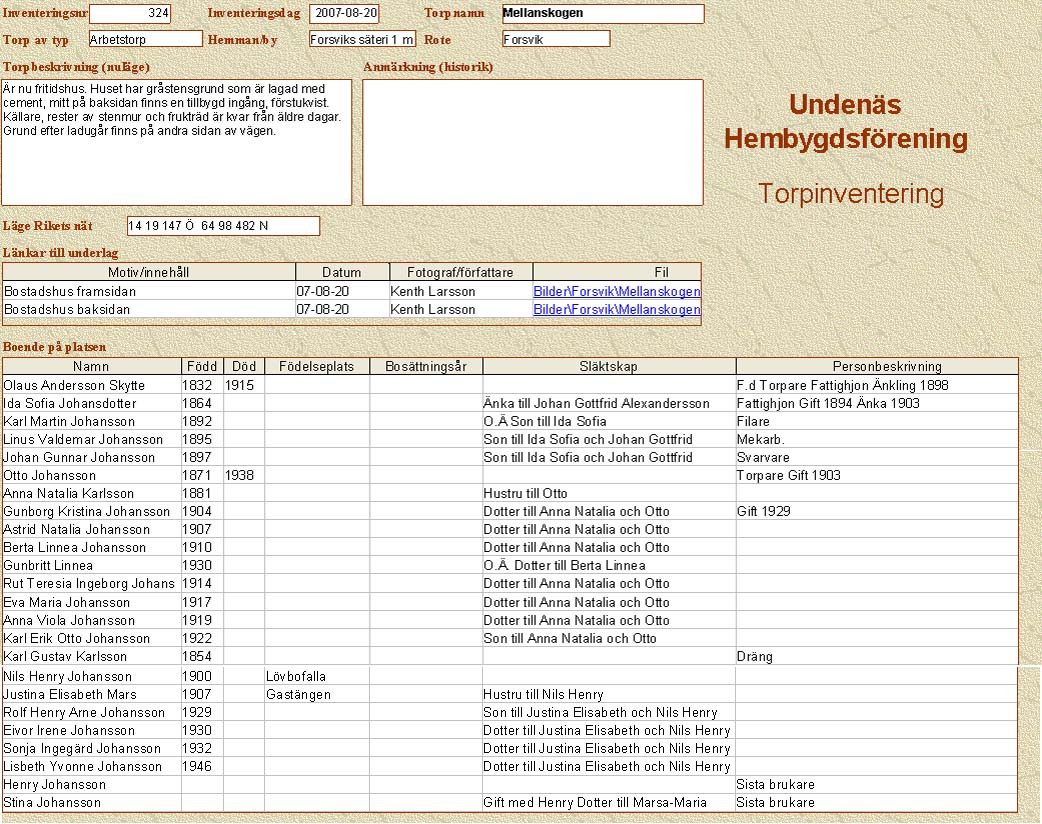Screen dimensions: 1042x824
Task: Focus the Läge Rikets nät coordinates field
Action: pos(223,226)
